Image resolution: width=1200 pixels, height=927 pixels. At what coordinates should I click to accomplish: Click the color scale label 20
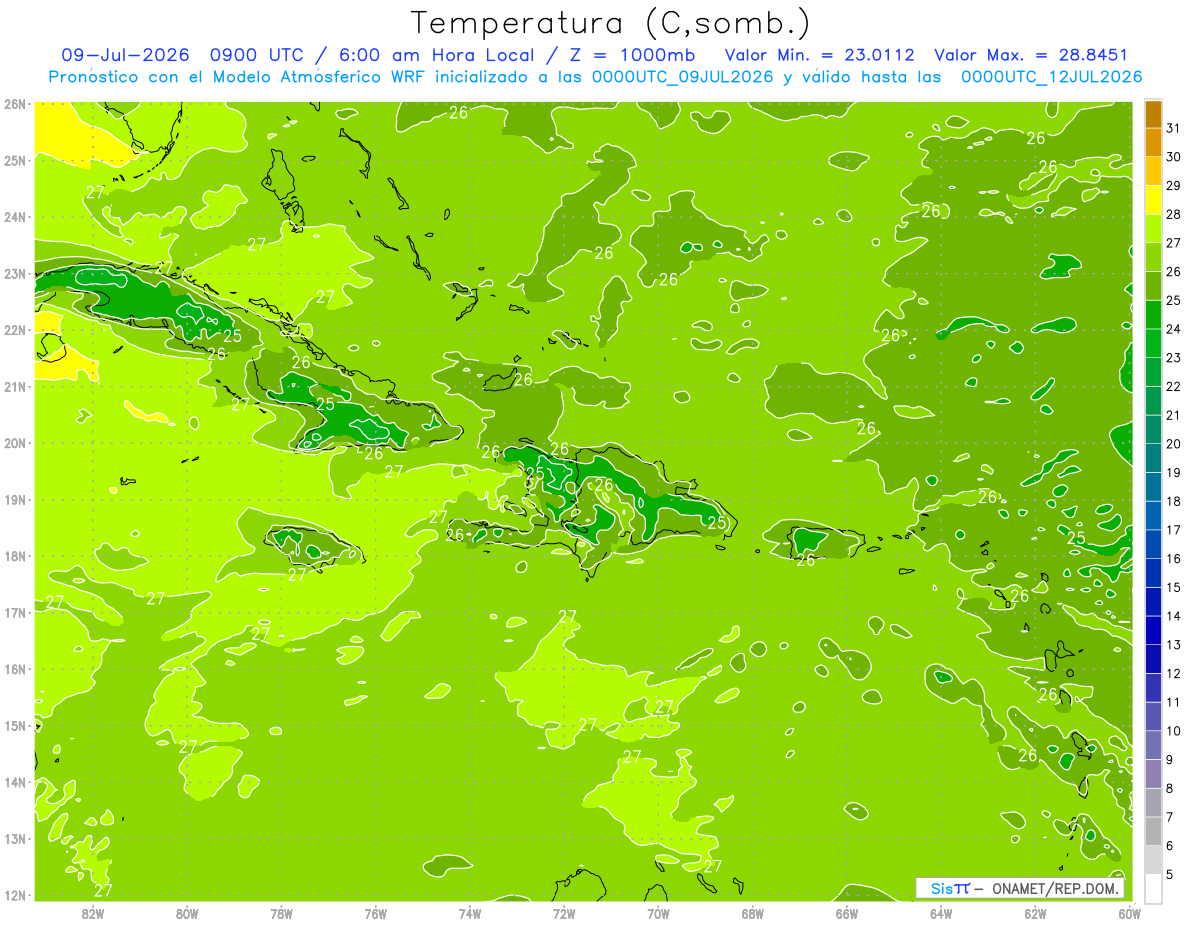pos(1173,444)
